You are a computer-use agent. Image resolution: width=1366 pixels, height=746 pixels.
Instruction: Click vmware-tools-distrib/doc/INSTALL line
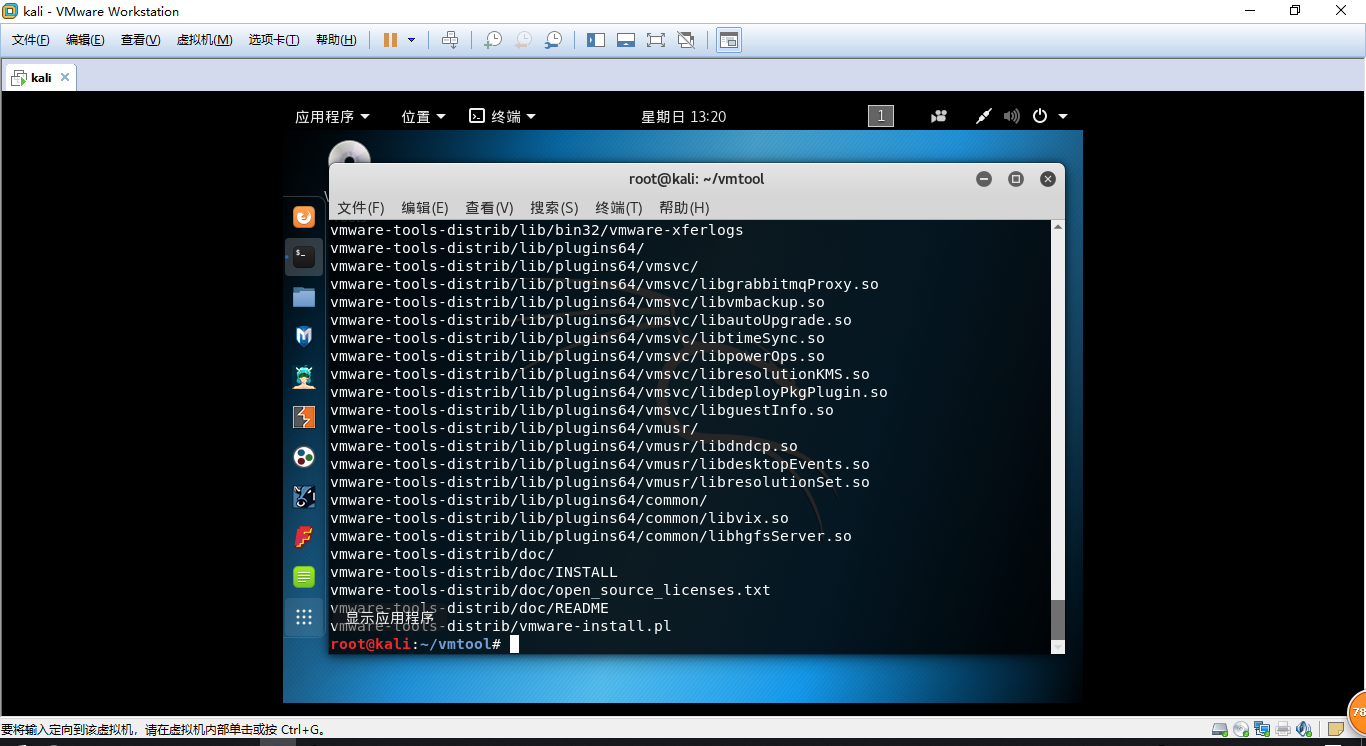click(x=474, y=572)
